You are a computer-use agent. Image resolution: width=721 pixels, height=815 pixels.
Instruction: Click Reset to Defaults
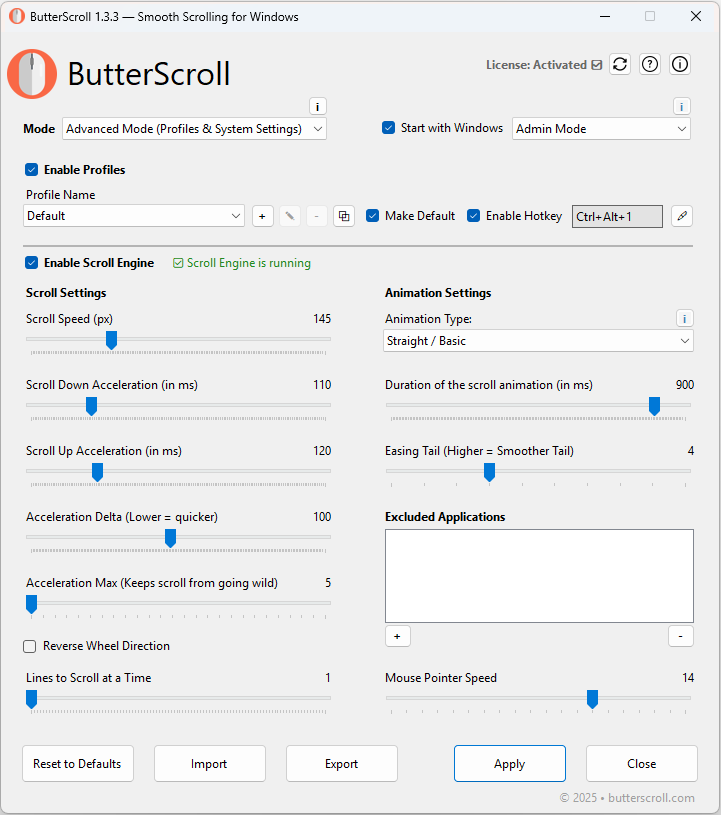tap(77, 763)
